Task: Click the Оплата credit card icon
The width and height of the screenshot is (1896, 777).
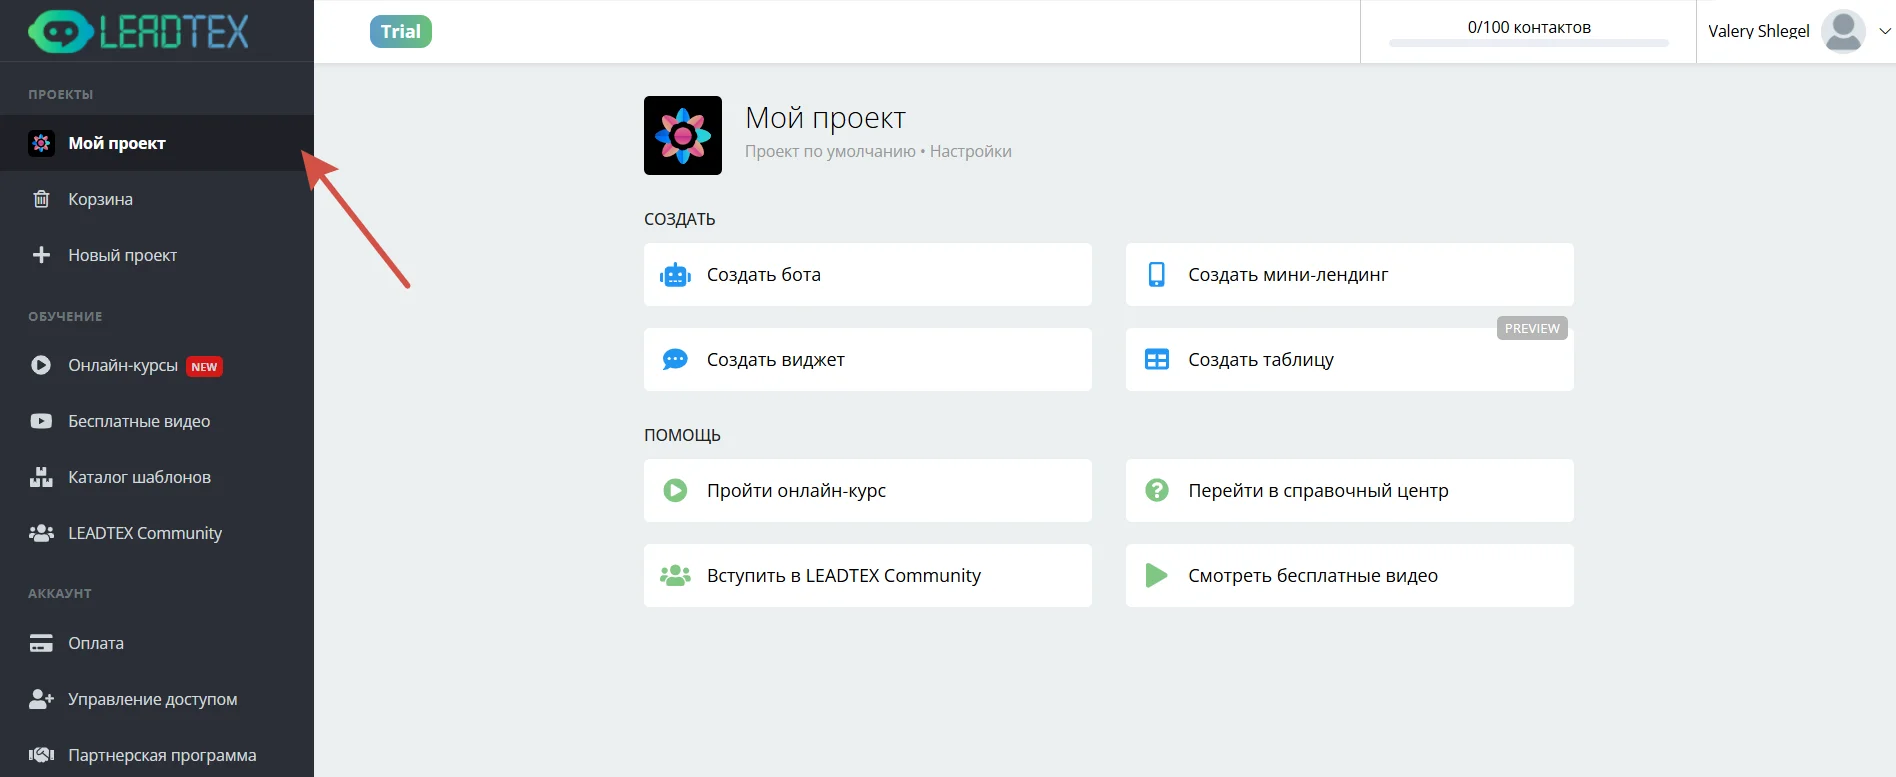Action: (41, 643)
